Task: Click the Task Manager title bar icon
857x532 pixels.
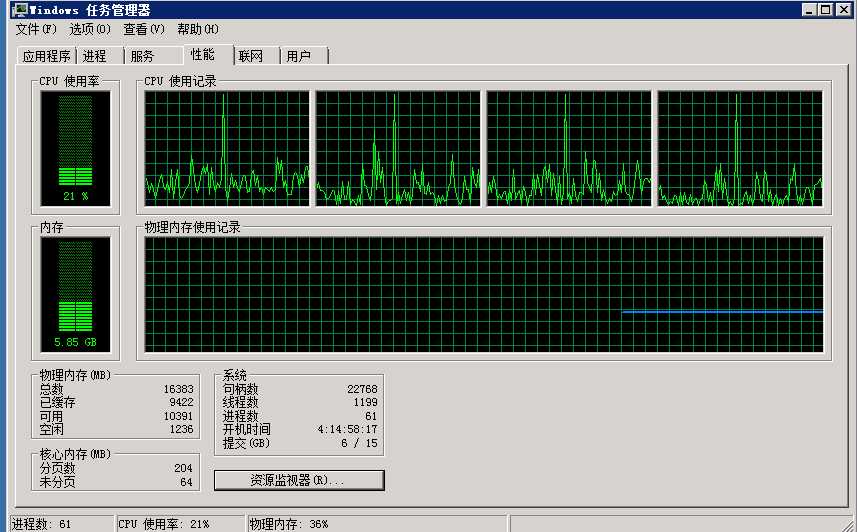Action: 19,9
